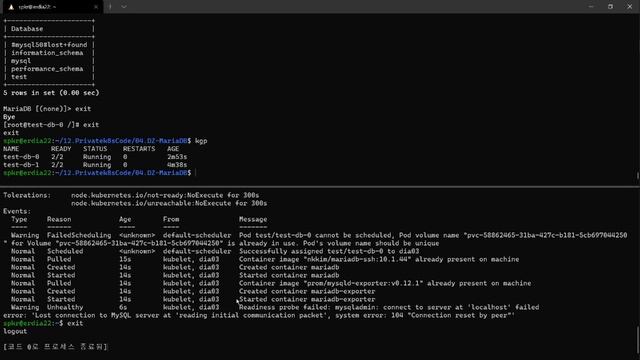Viewport: 640px width, 360px height.
Task: Select the spkr@erdia22 terminal tab
Action: 53,7
